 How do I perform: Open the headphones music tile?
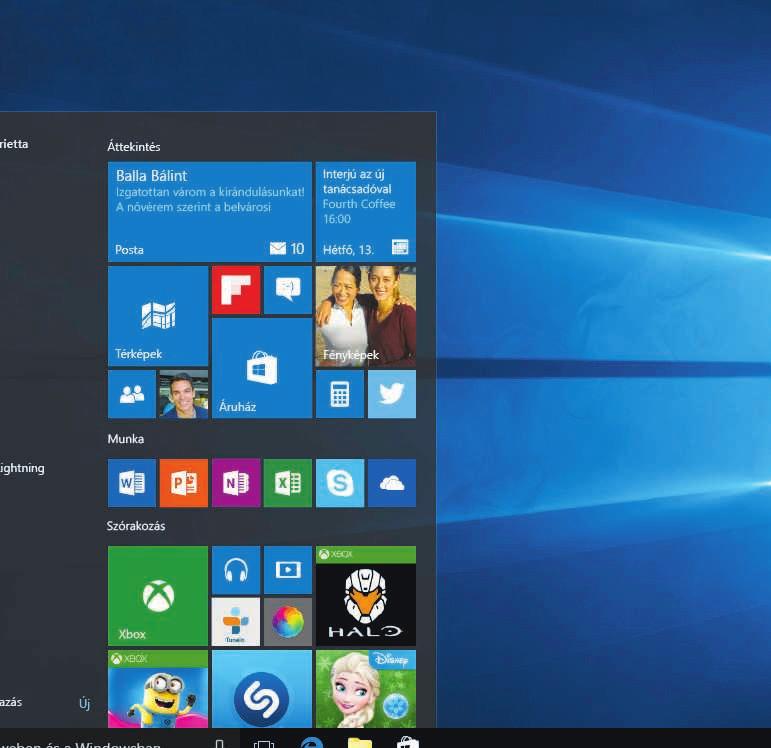(x=236, y=570)
